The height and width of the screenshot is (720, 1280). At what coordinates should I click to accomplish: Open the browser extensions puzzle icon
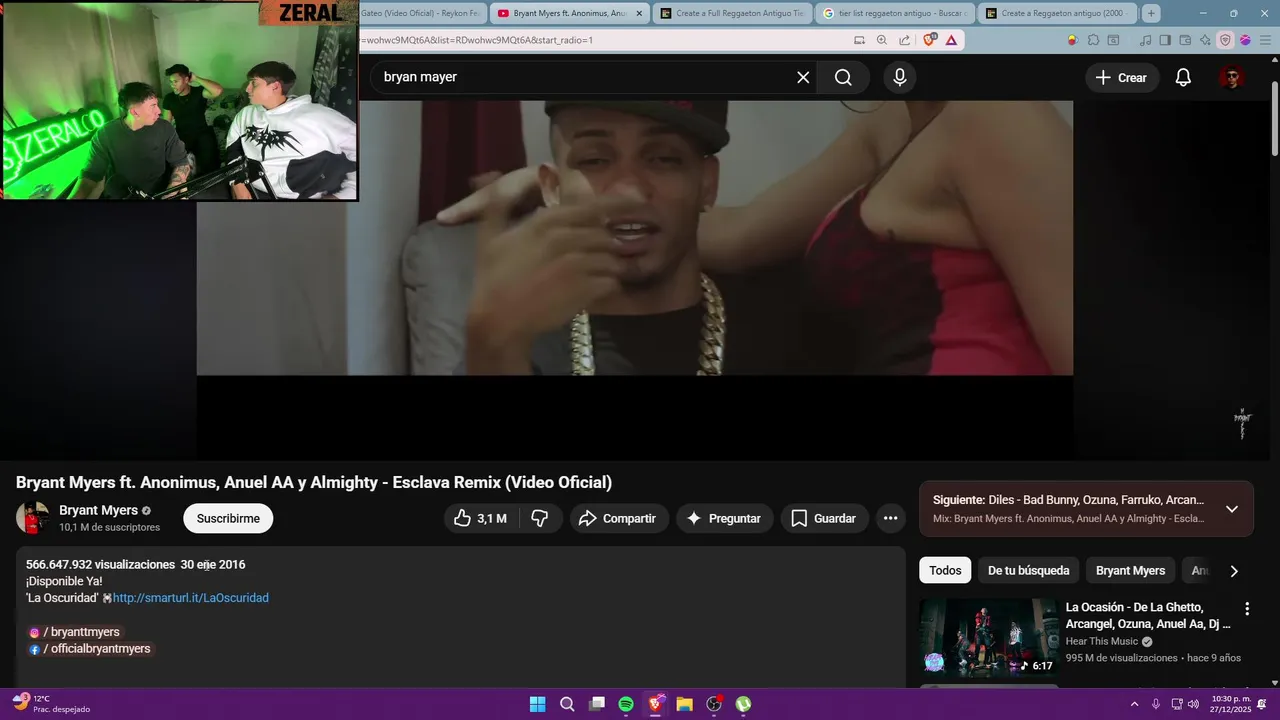[1093, 40]
